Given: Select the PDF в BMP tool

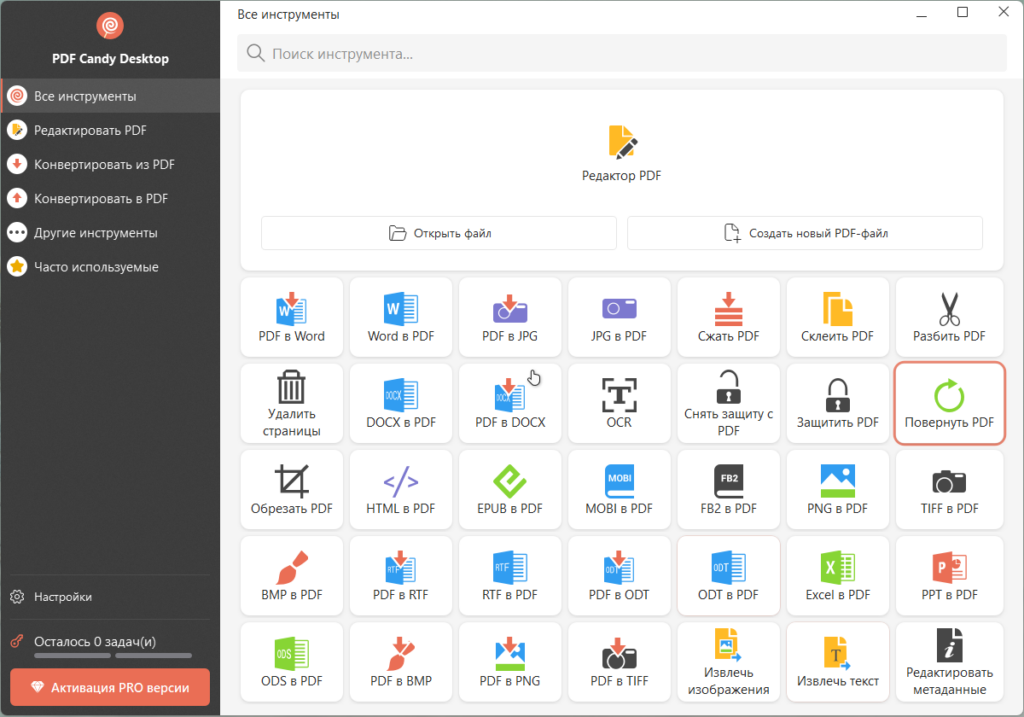Looking at the screenshot, I should [400, 662].
